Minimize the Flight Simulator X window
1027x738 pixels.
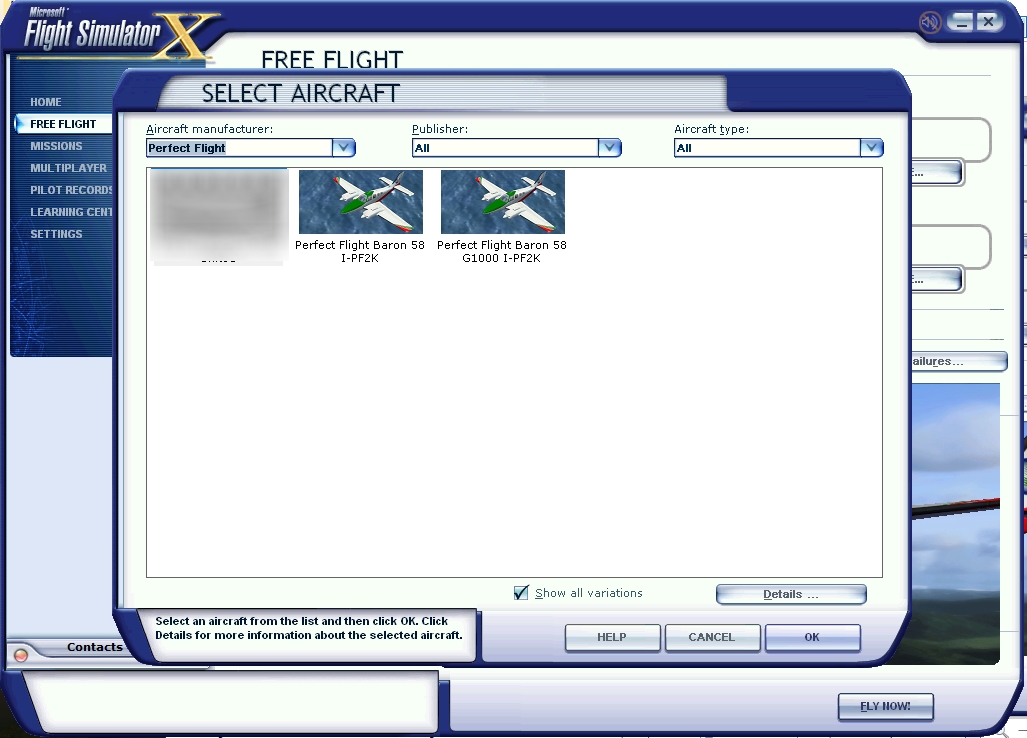[962, 22]
